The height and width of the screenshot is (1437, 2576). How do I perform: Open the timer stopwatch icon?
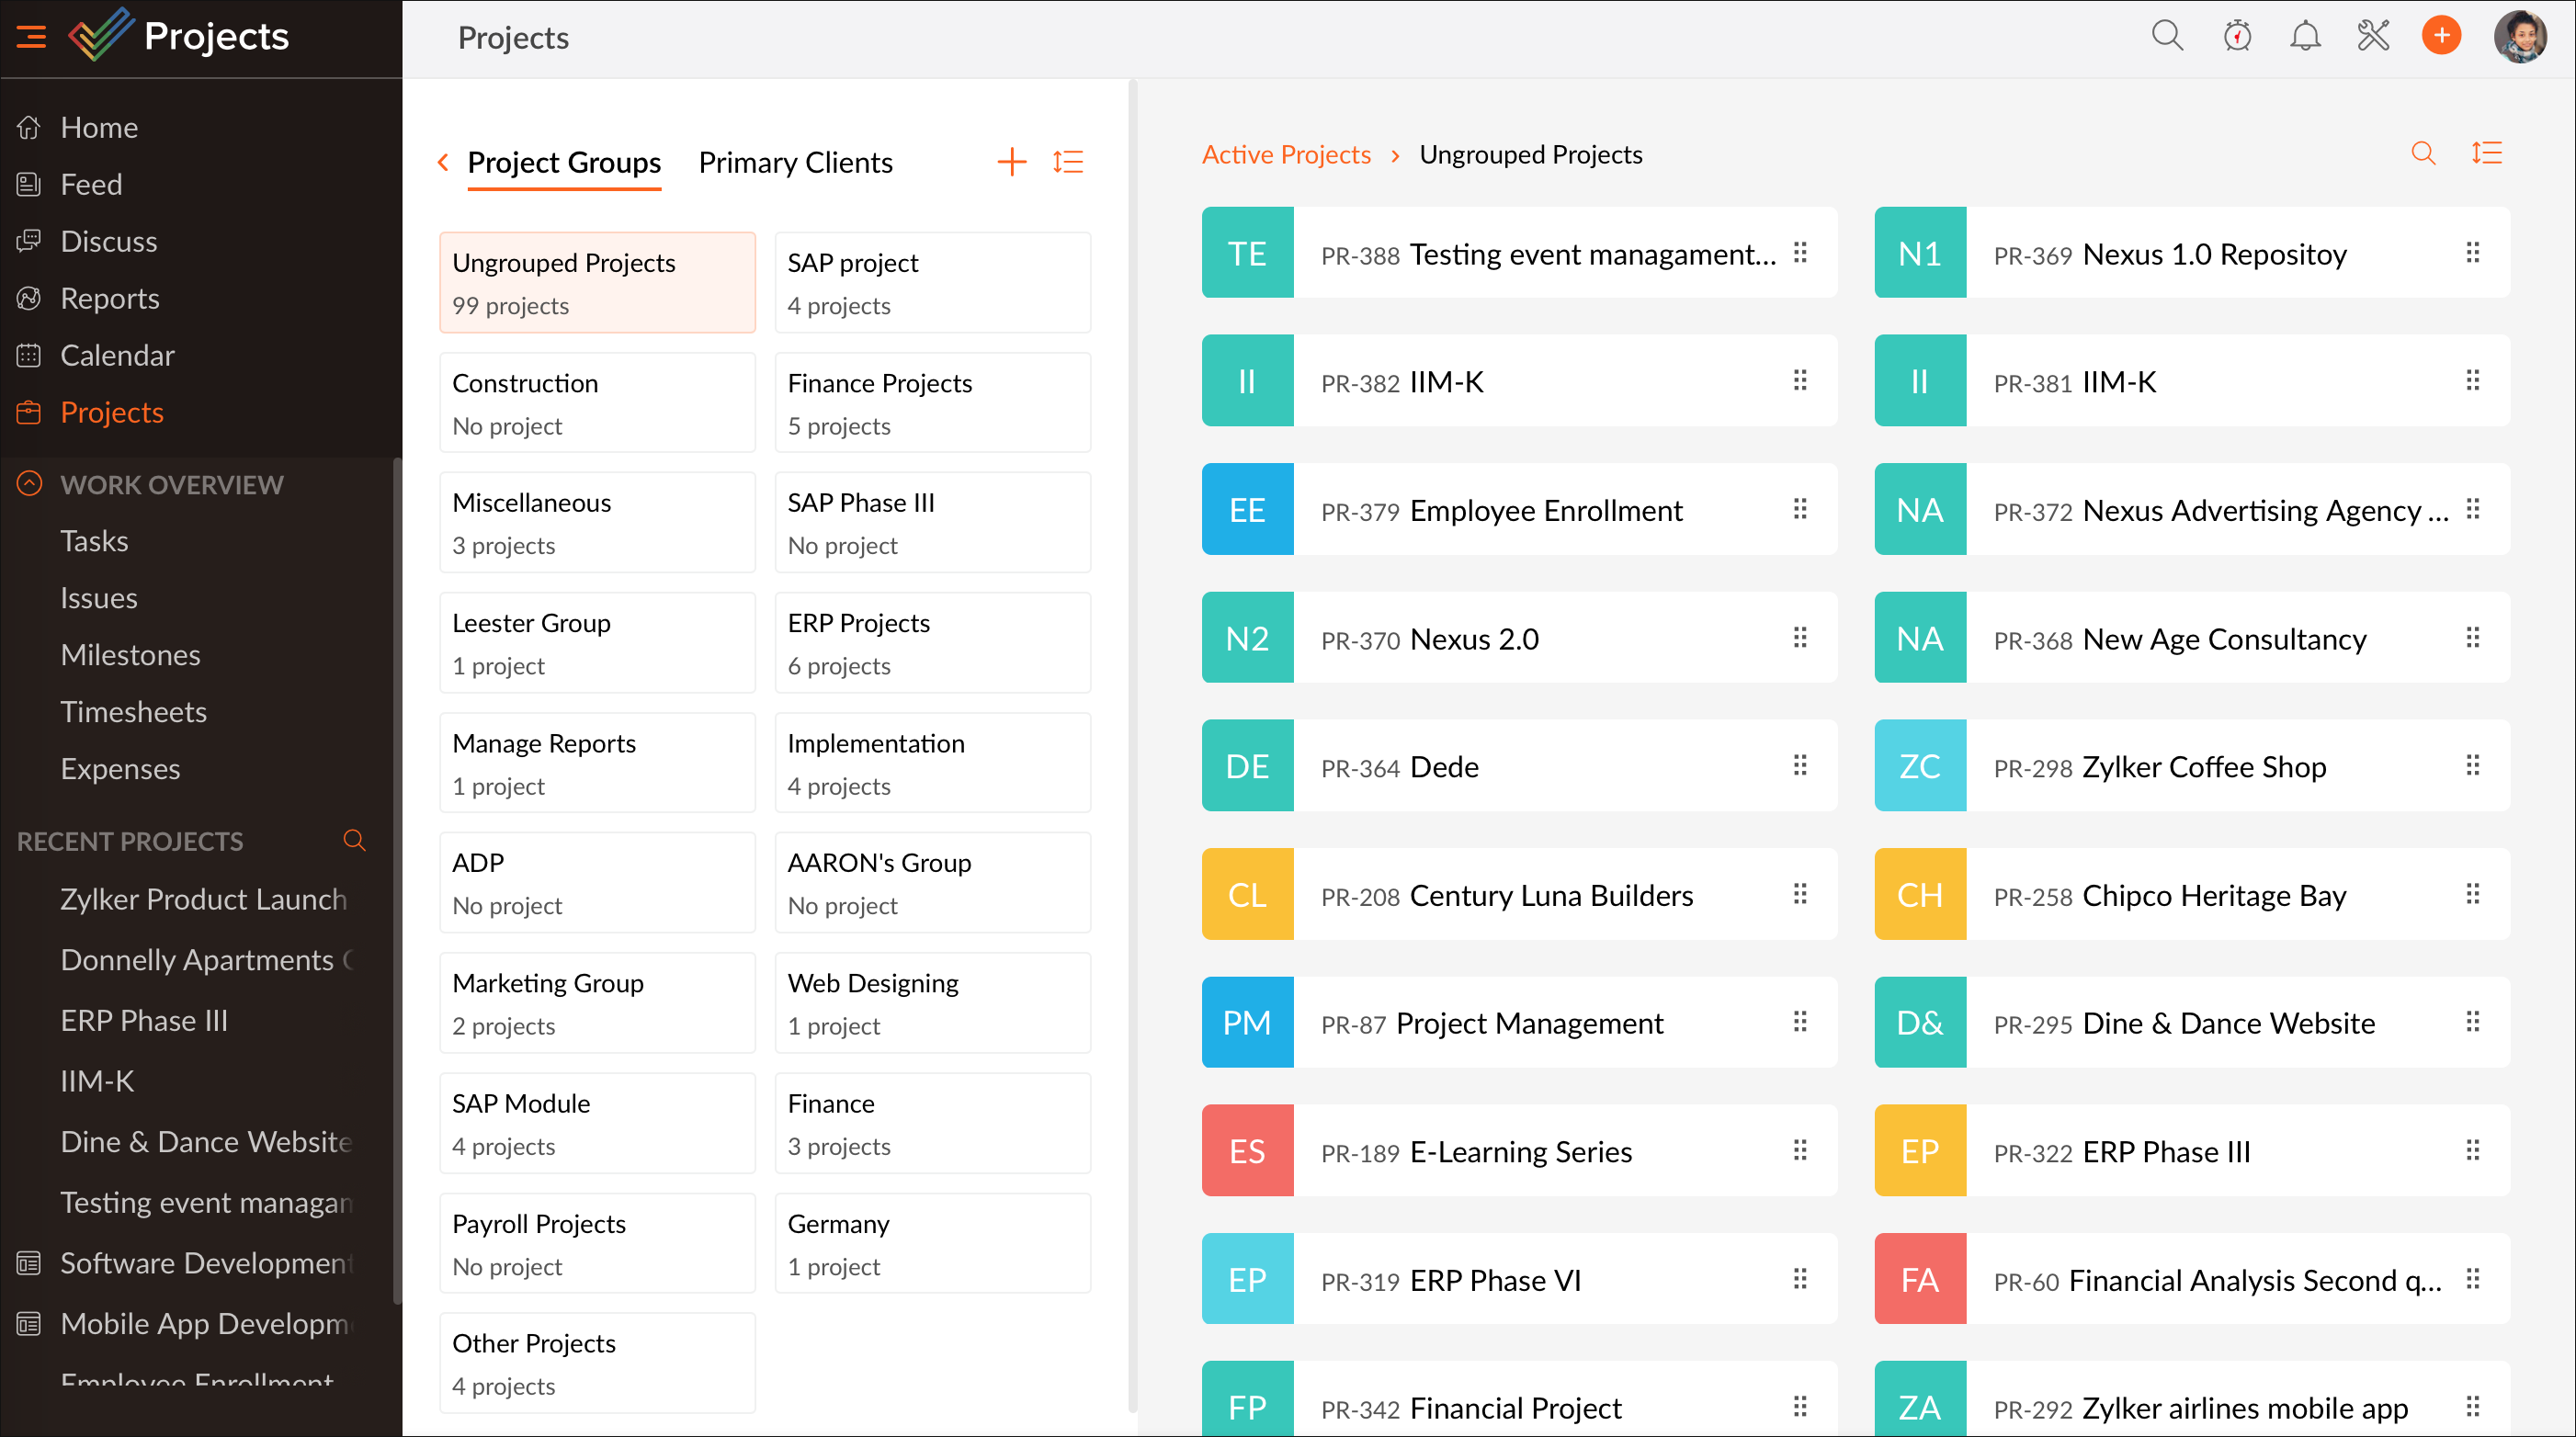2237,37
